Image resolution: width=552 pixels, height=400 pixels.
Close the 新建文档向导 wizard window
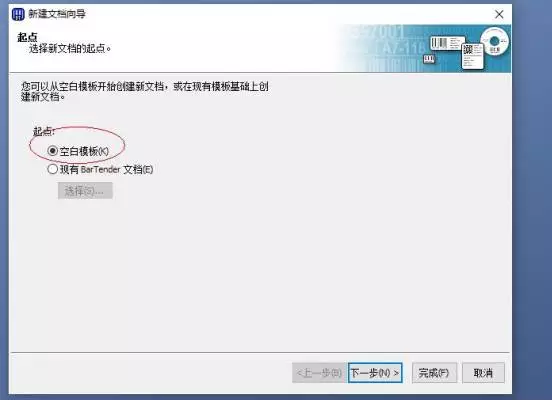pyautogui.click(x=499, y=14)
